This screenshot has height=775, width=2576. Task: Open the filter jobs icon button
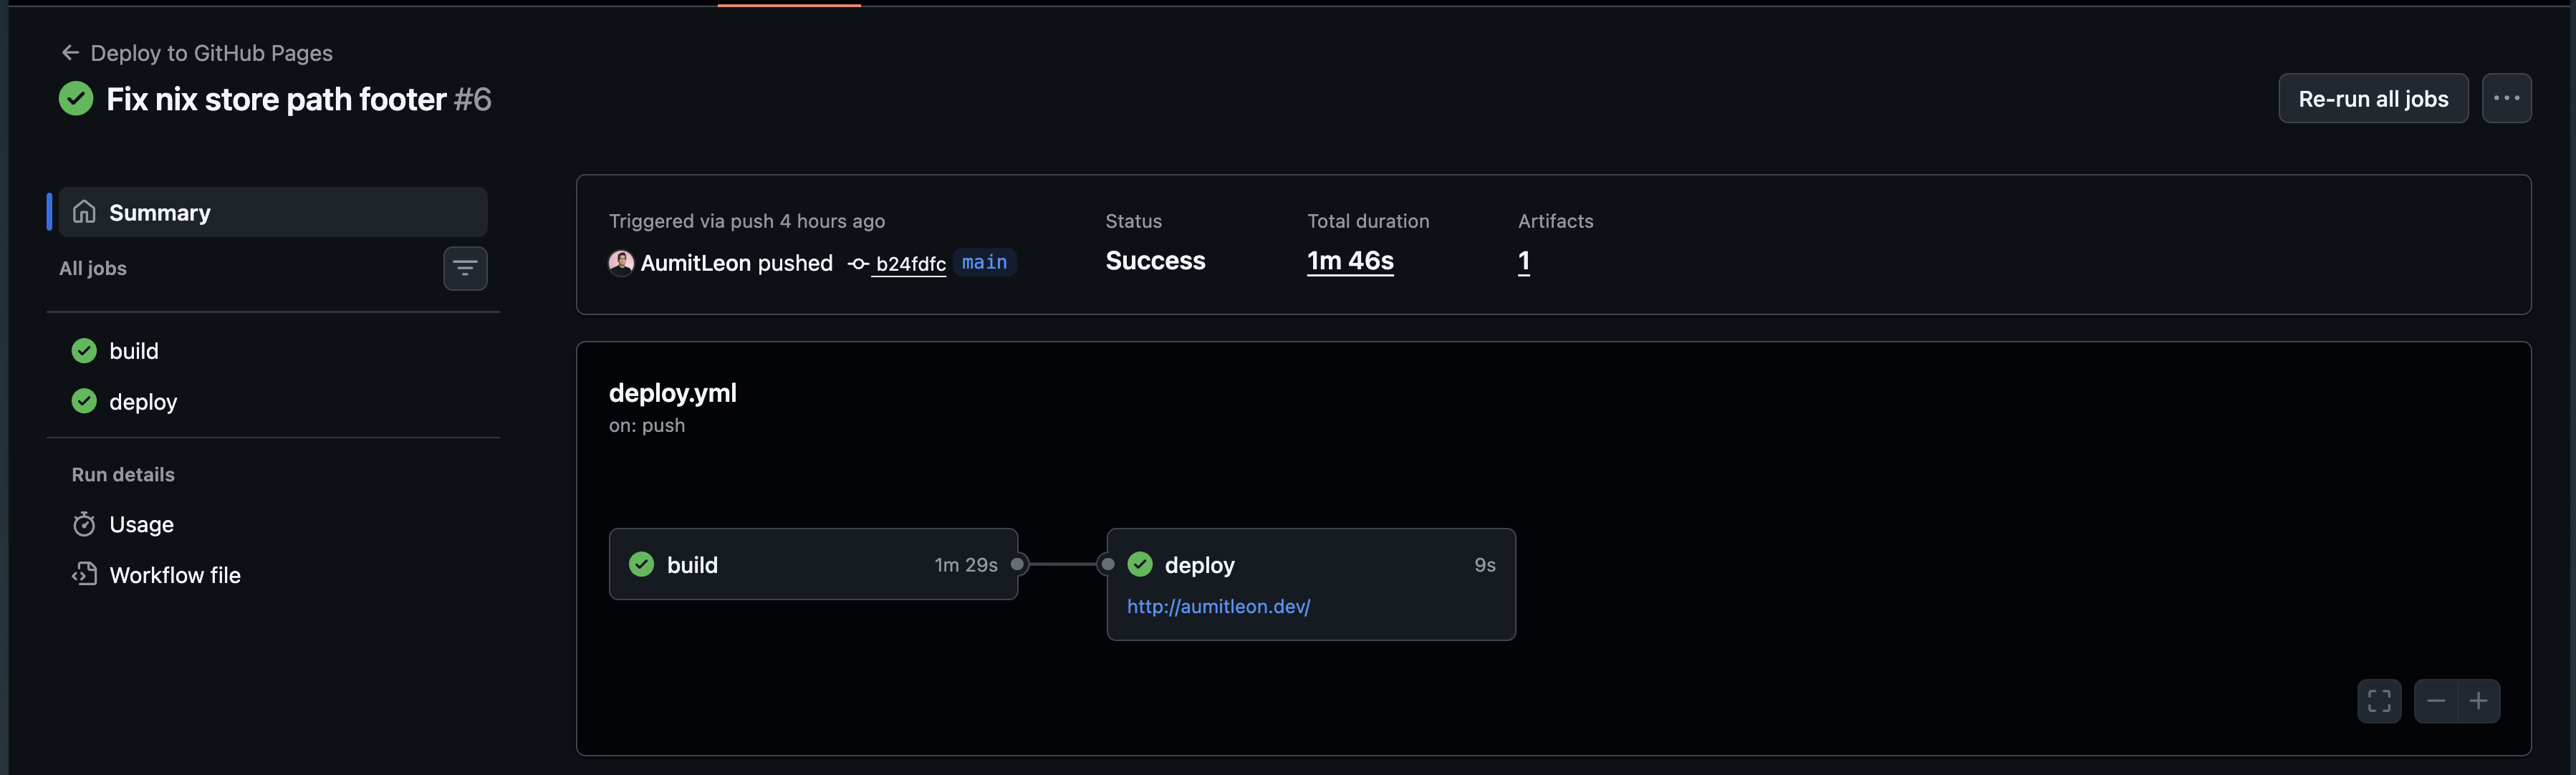pos(465,268)
